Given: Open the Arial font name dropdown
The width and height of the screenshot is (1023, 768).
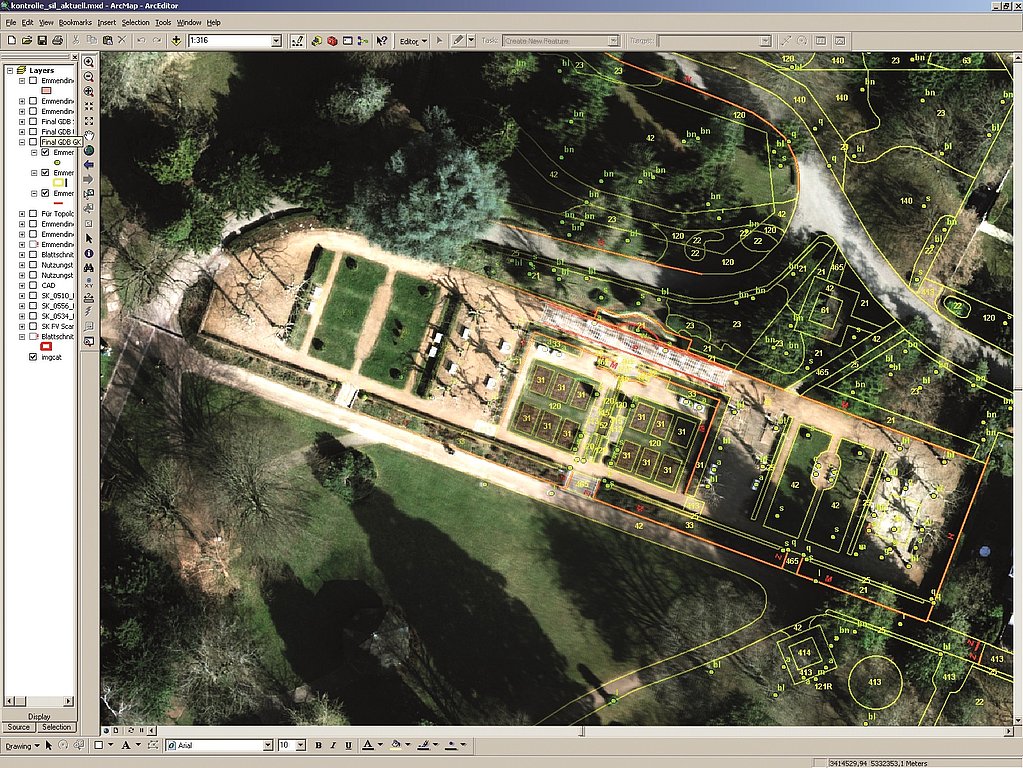Looking at the screenshot, I should coord(267,745).
